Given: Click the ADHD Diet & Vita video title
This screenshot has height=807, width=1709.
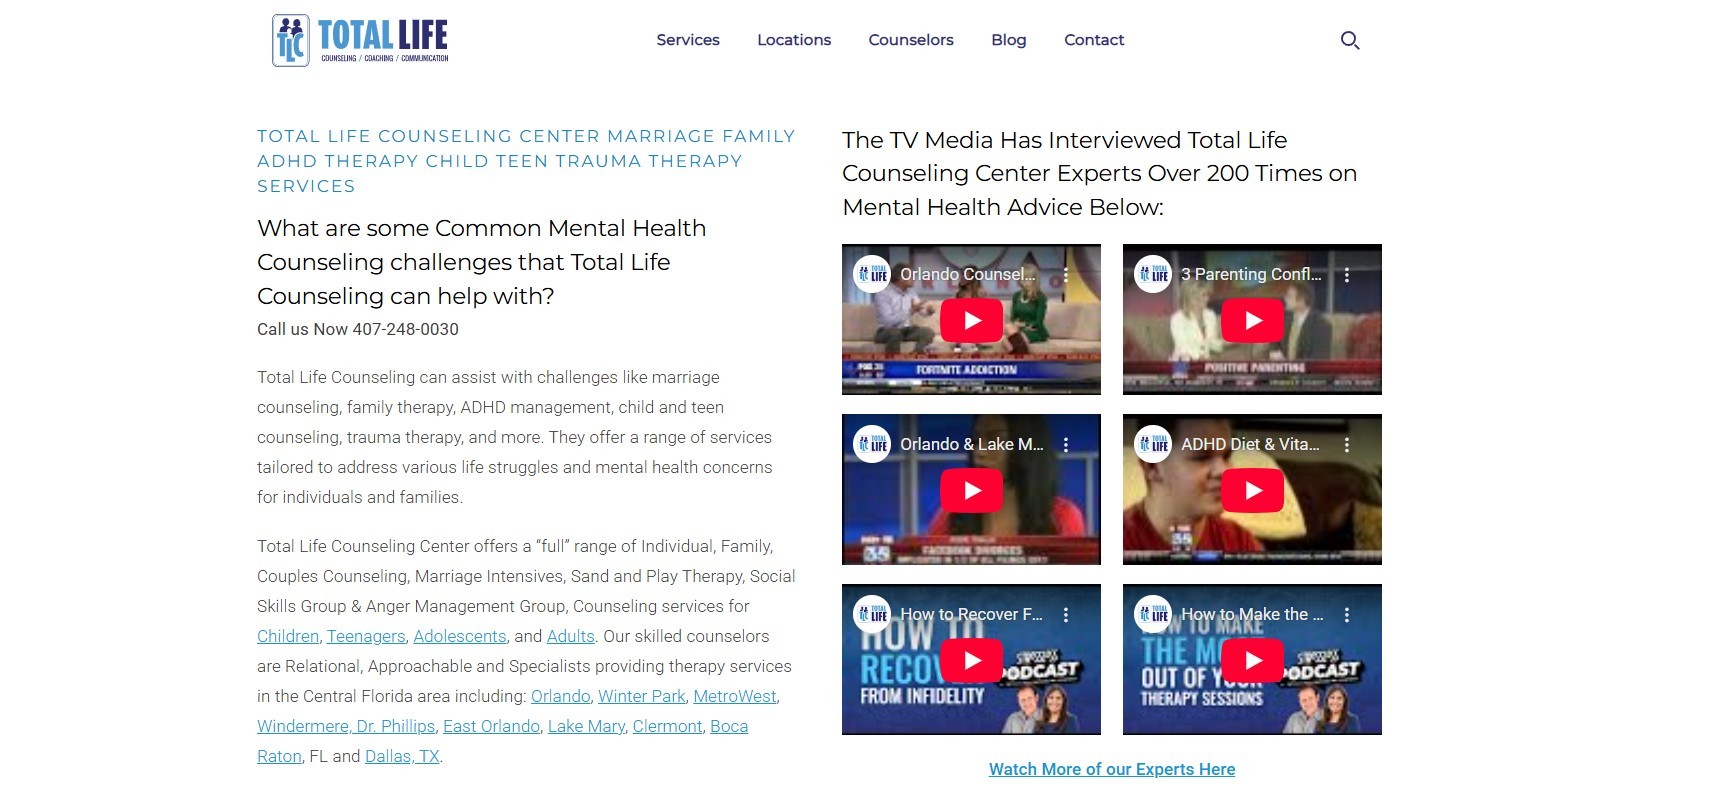Looking at the screenshot, I should (x=1250, y=444).
